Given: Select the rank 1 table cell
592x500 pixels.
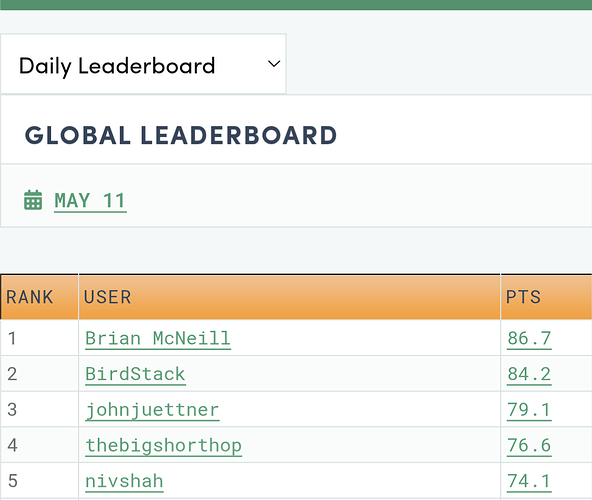Looking at the screenshot, I should 40,338.
